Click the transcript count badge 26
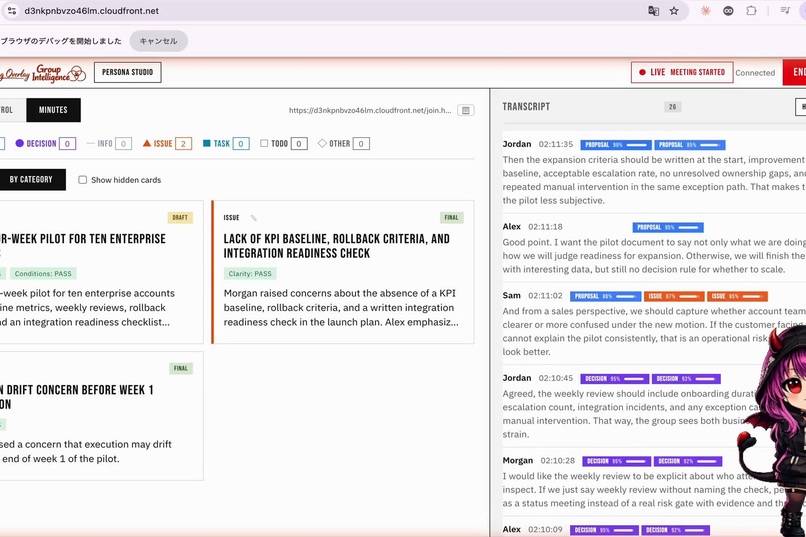806x537 pixels. coord(672,107)
